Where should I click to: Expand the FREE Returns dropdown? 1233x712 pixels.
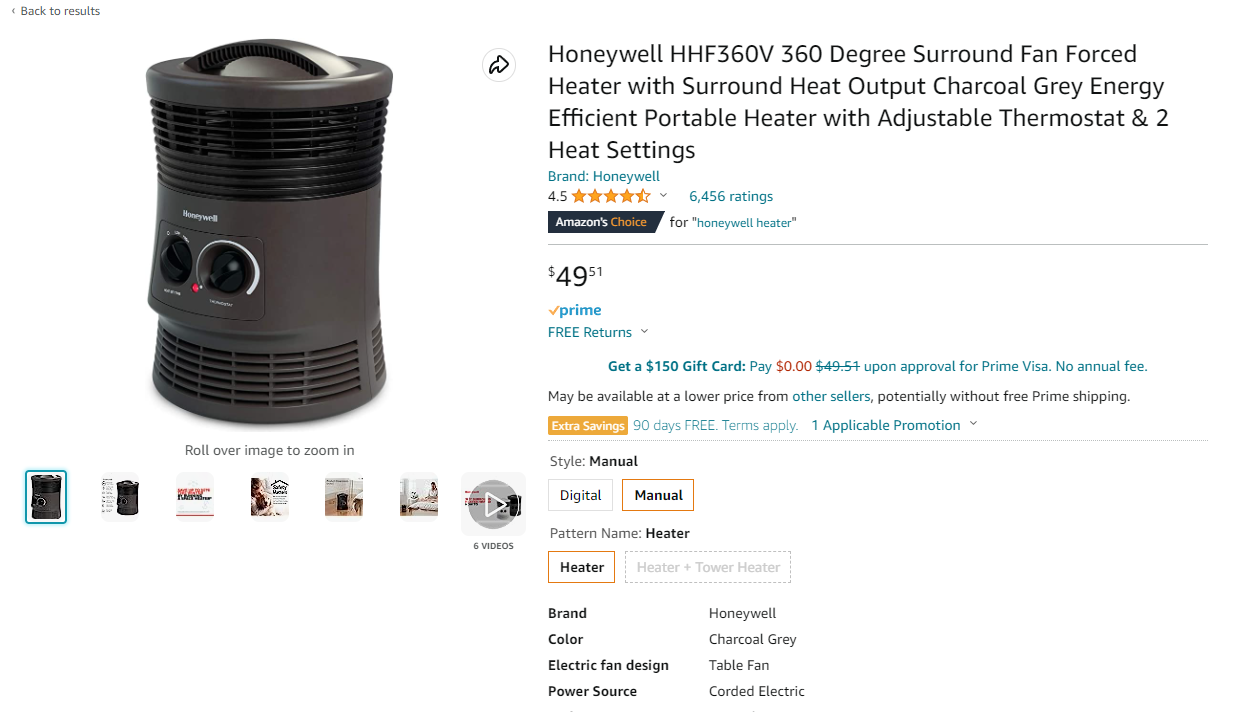click(644, 332)
